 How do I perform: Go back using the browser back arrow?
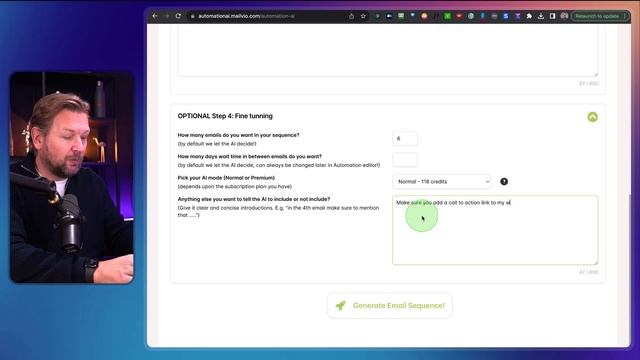[155, 16]
